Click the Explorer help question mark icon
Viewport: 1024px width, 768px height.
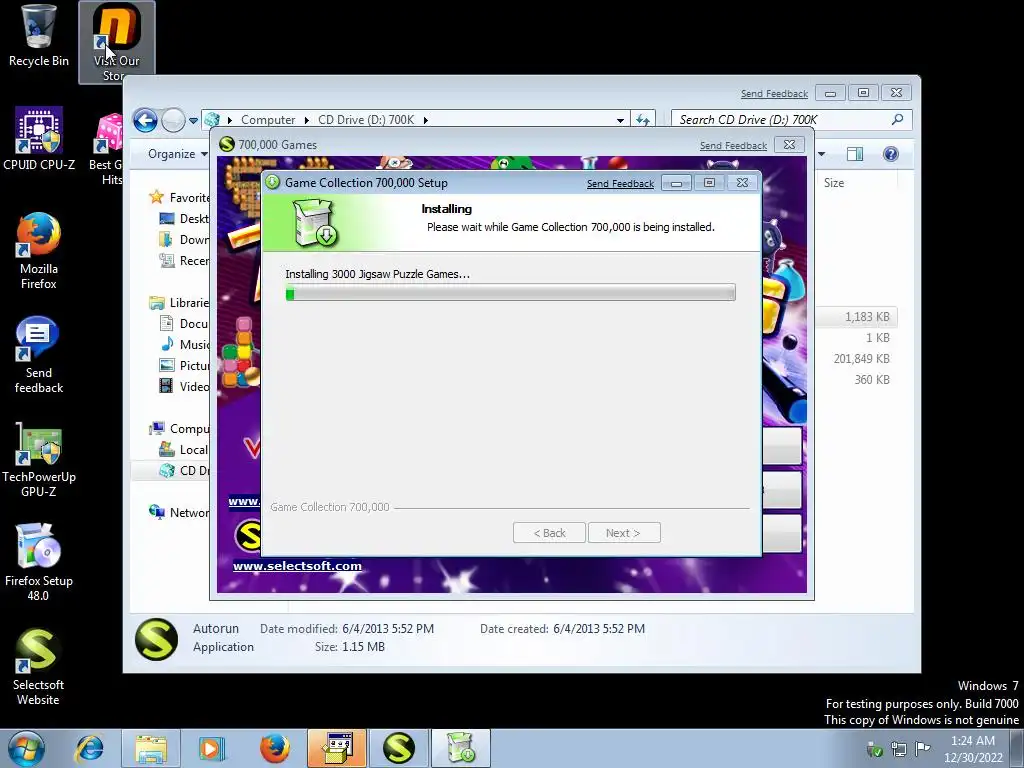pos(890,154)
